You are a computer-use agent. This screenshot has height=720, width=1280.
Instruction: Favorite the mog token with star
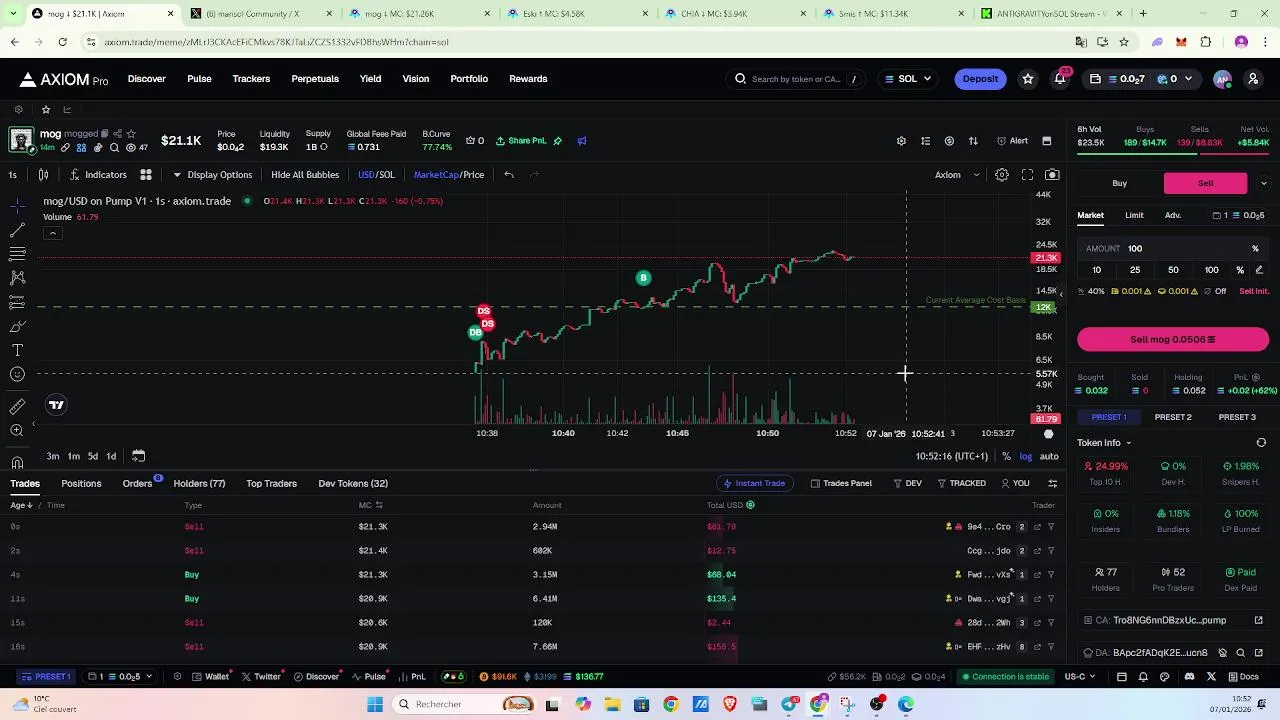[x=131, y=134]
